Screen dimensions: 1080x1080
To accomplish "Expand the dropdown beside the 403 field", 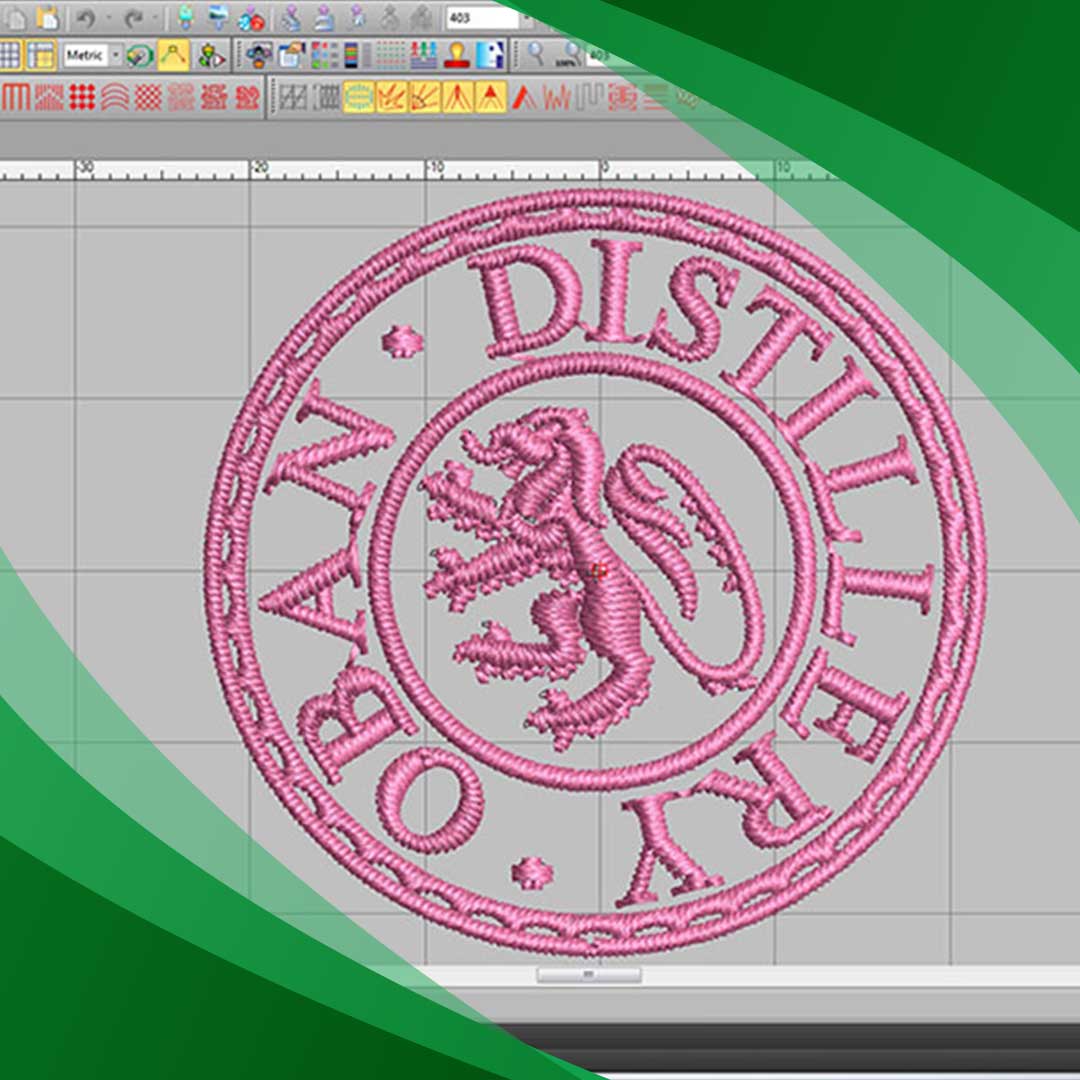I will coord(527,18).
